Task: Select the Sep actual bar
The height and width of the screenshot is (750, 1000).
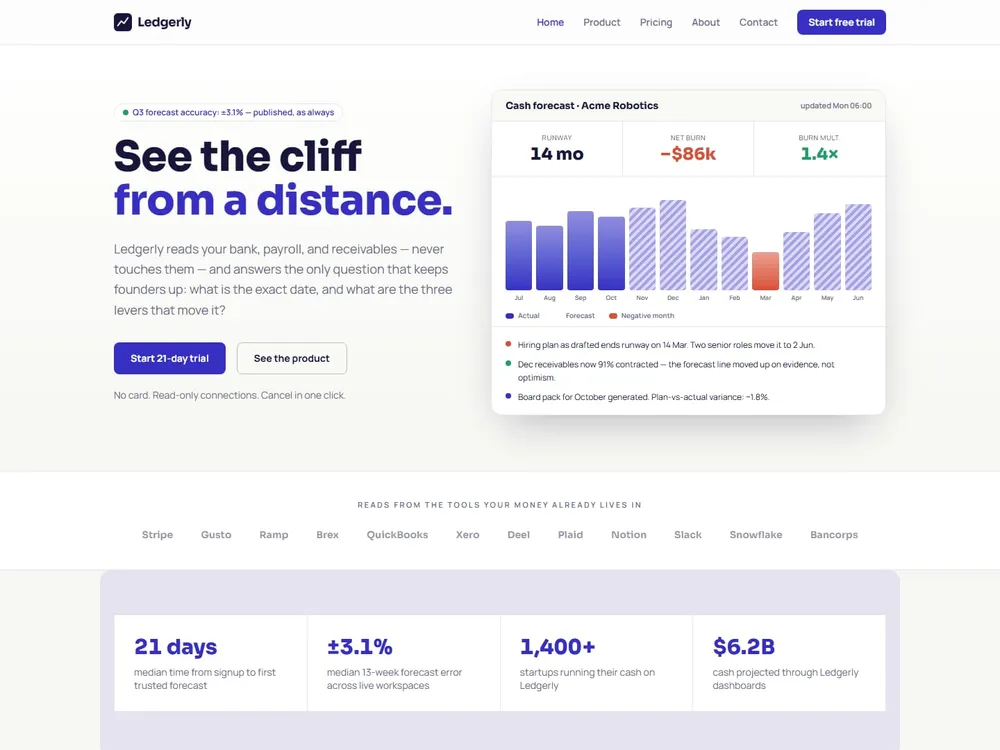Action: coord(580,251)
